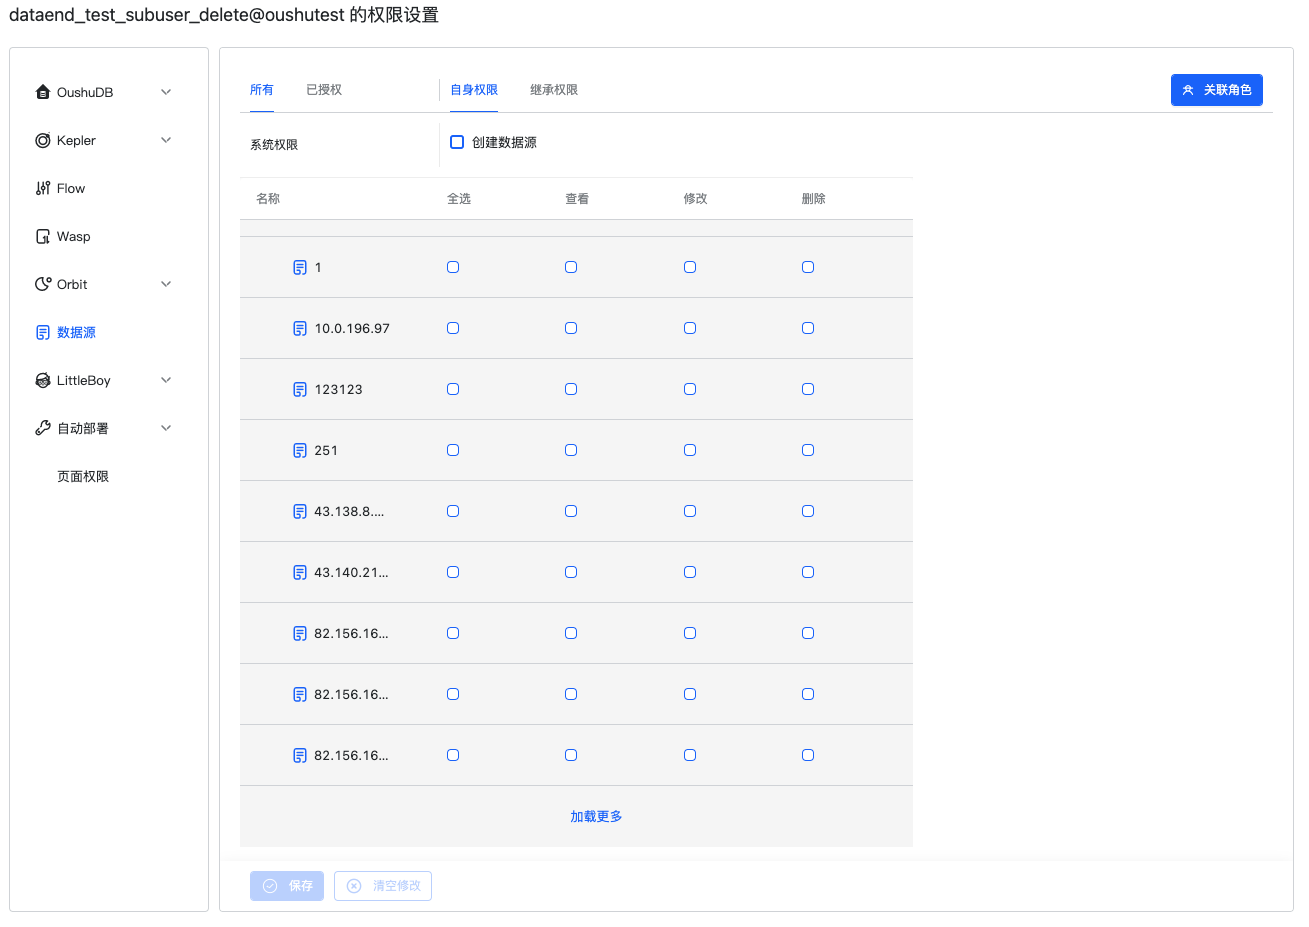Switch to the 已授权 tab
This screenshot has height=927, width=1309.
[323, 89]
